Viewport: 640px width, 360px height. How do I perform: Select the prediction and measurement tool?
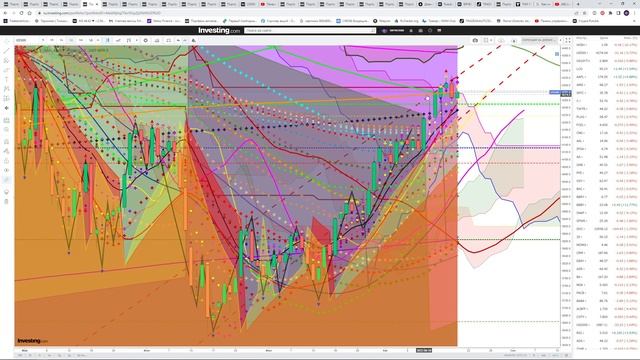point(6,98)
